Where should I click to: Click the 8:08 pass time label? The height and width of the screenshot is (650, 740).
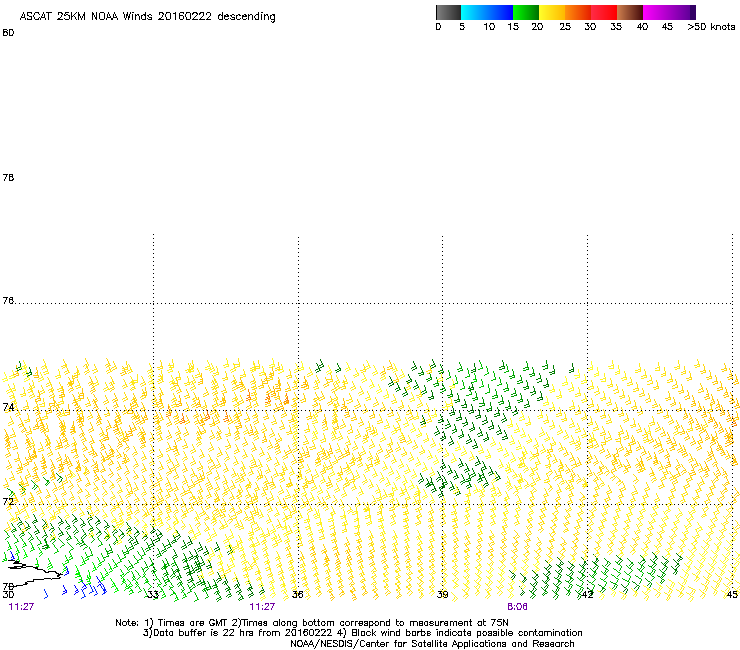[517, 607]
